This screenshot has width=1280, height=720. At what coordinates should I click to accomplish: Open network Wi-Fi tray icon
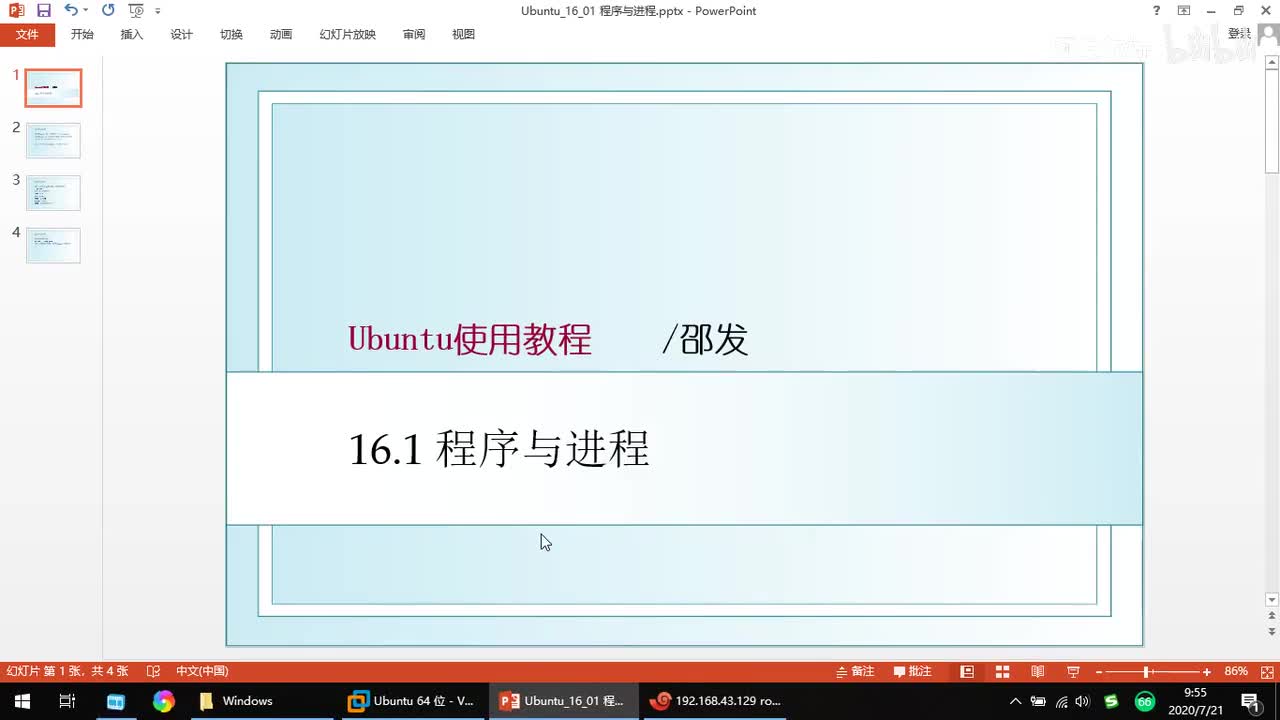pos(1062,701)
